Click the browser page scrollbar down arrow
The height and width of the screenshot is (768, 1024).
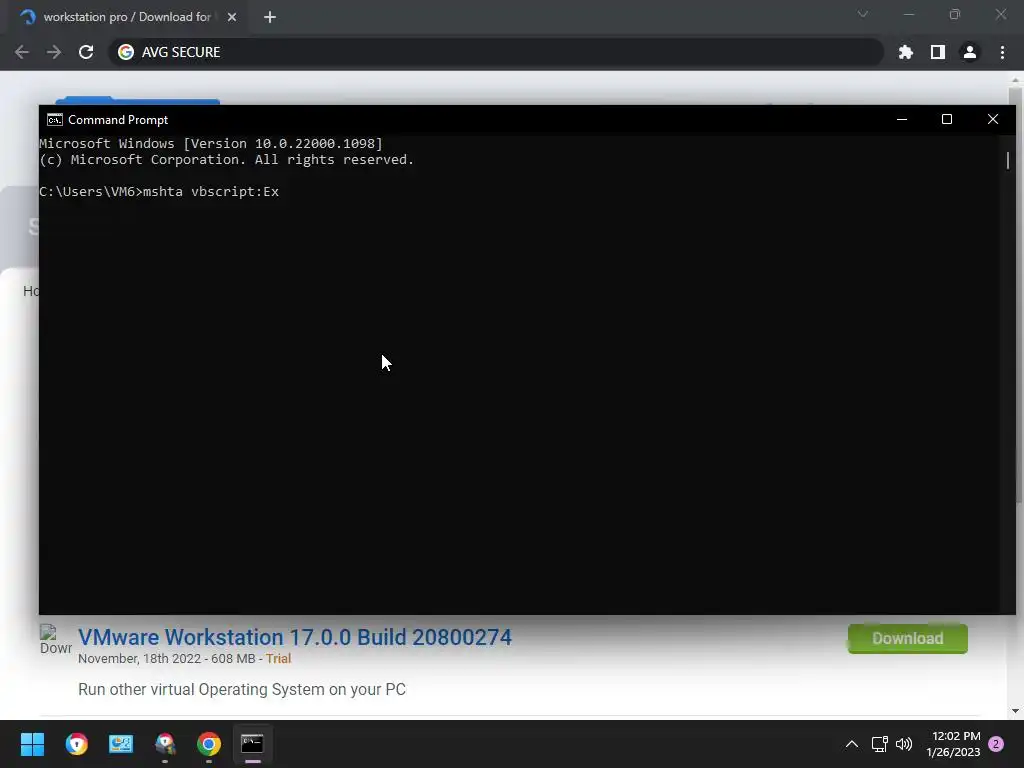[x=1015, y=711]
